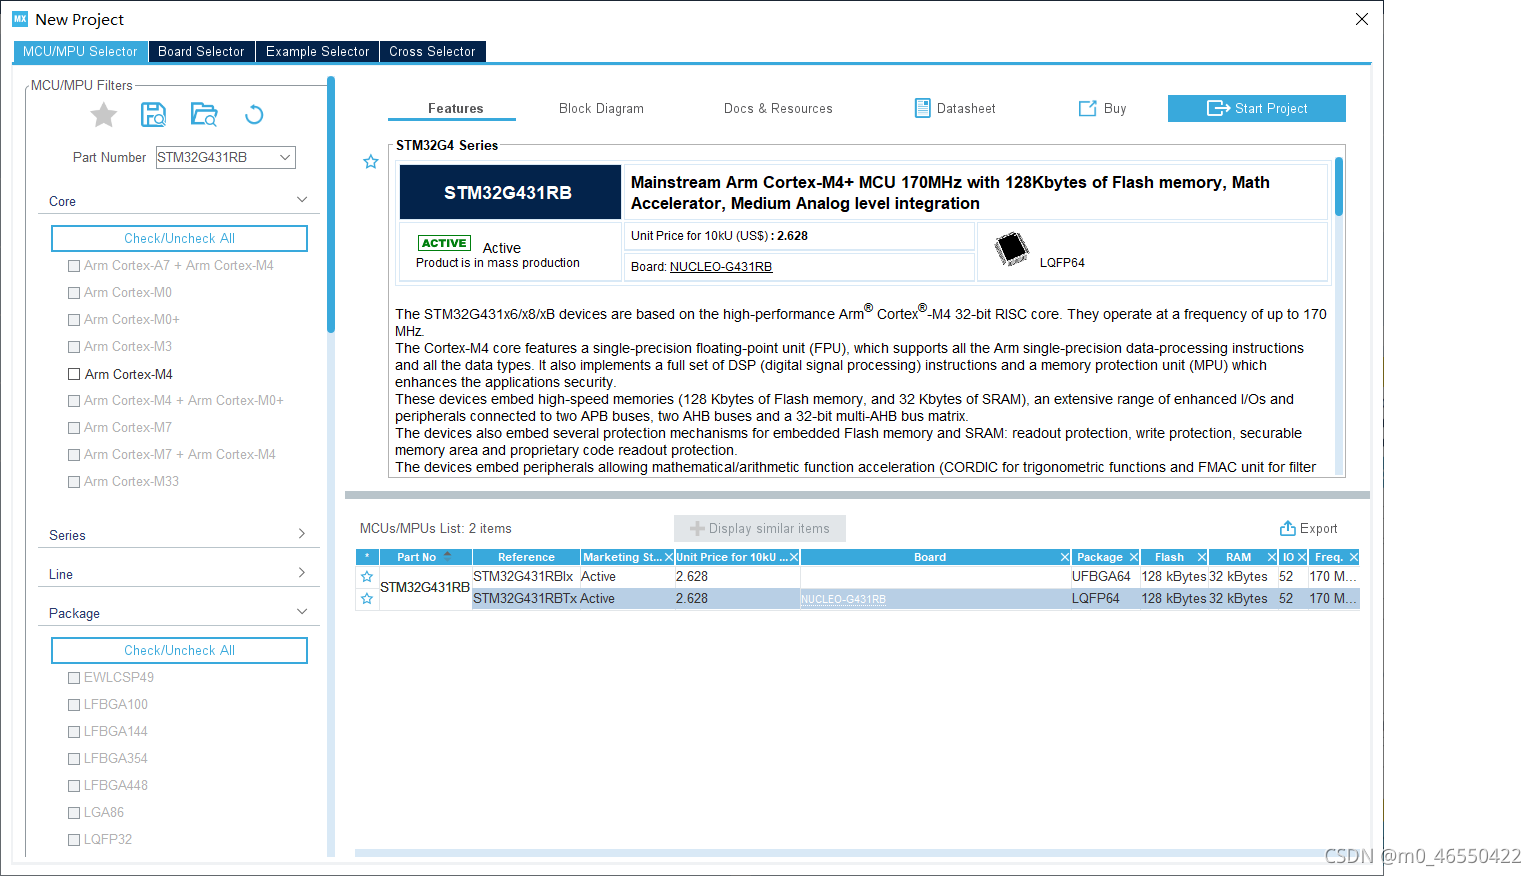The width and height of the screenshot is (1536, 876).
Task: Click Core Check/Uncheck All button
Action: click(179, 238)
